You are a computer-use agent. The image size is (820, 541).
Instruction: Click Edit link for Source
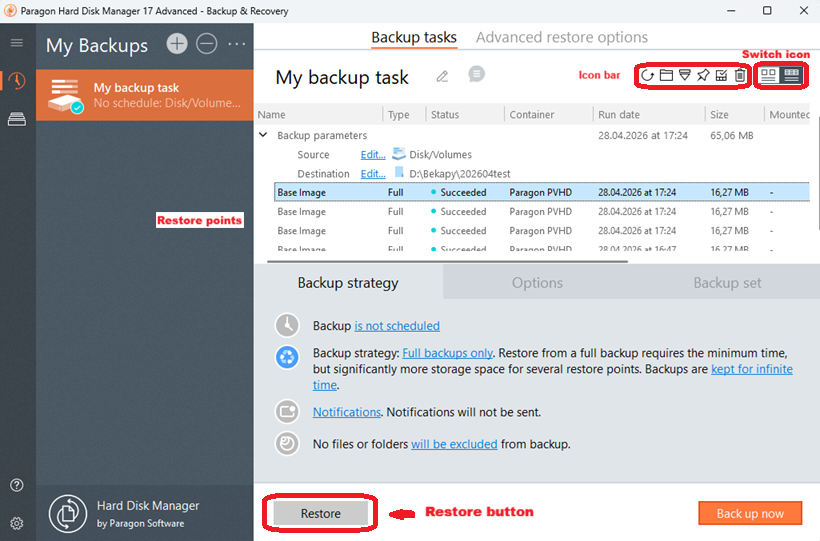(373, 154)
